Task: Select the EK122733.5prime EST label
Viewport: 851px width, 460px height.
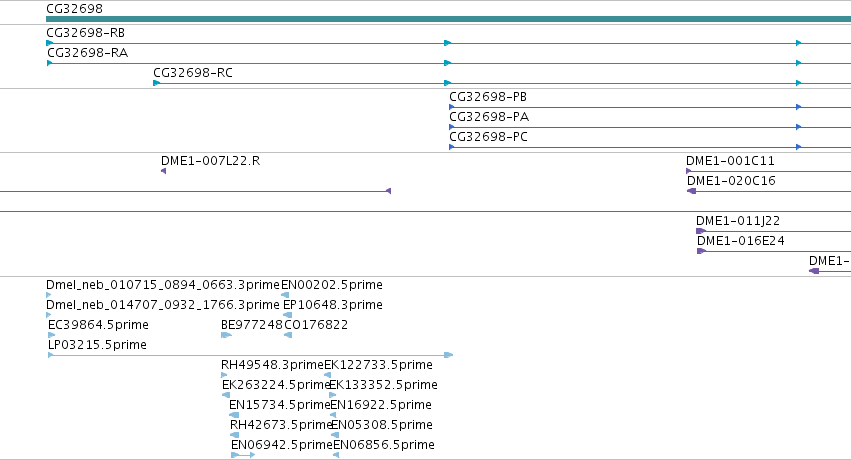Action: pos(378,365)
